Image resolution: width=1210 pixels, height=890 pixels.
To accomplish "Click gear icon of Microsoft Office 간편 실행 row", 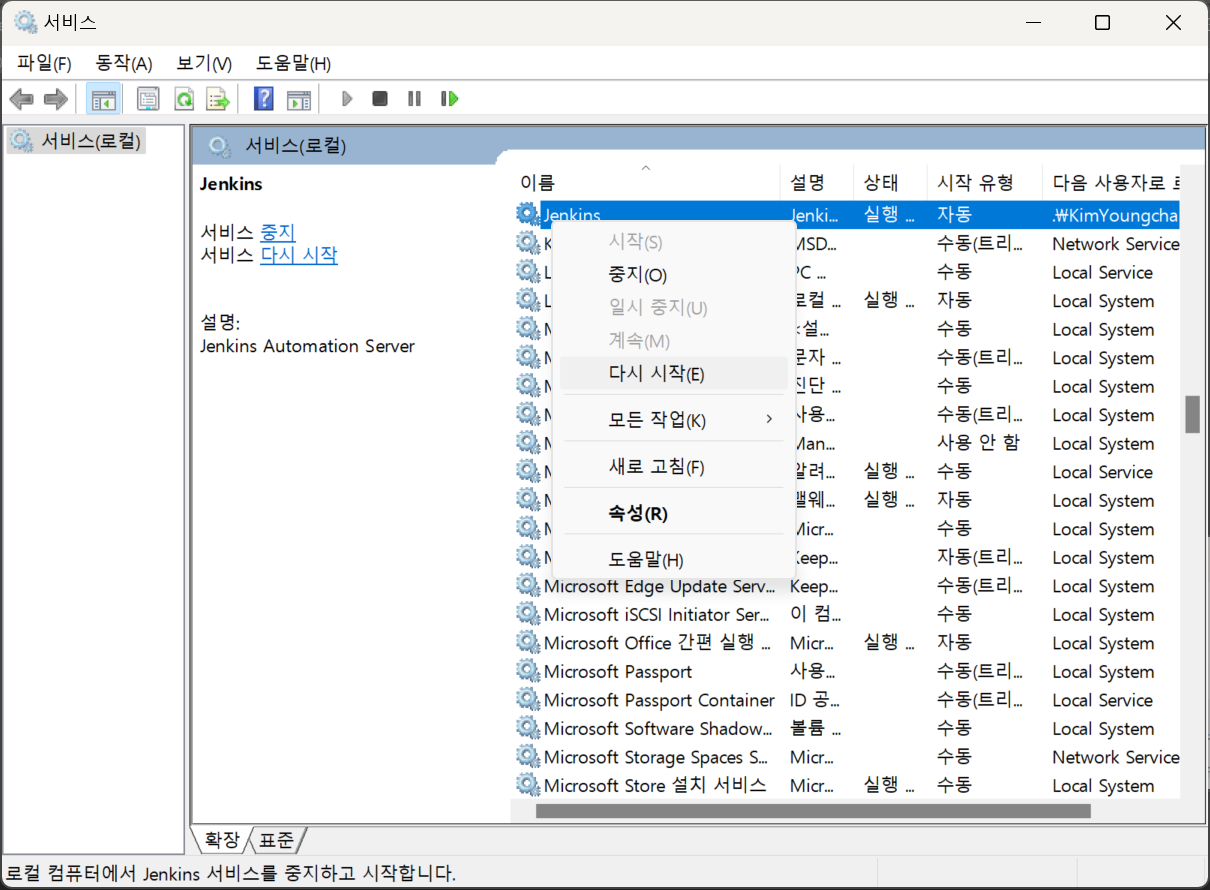I will click(x=527, y=643).
